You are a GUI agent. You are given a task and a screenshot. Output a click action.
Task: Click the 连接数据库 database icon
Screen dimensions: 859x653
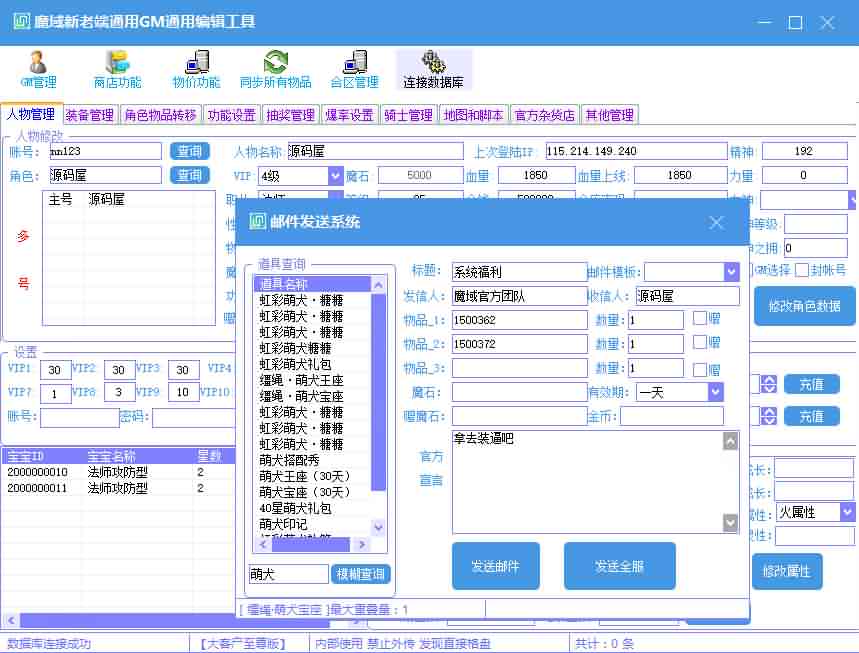point(433,68)
